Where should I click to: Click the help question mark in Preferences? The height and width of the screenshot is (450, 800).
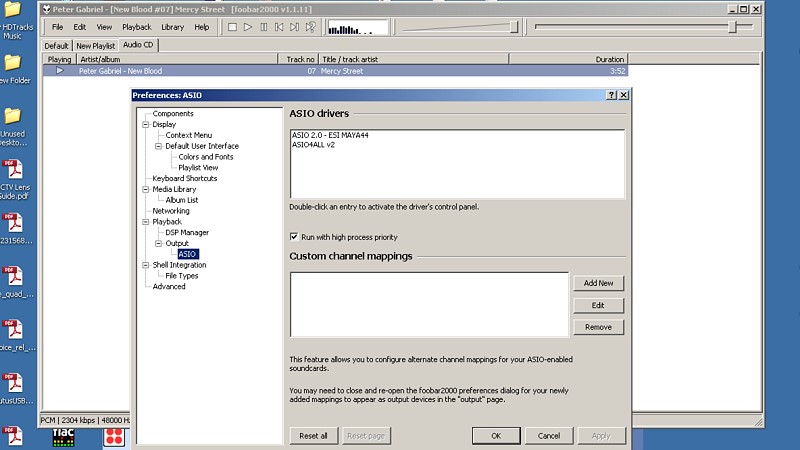click(x=611, y=95)
